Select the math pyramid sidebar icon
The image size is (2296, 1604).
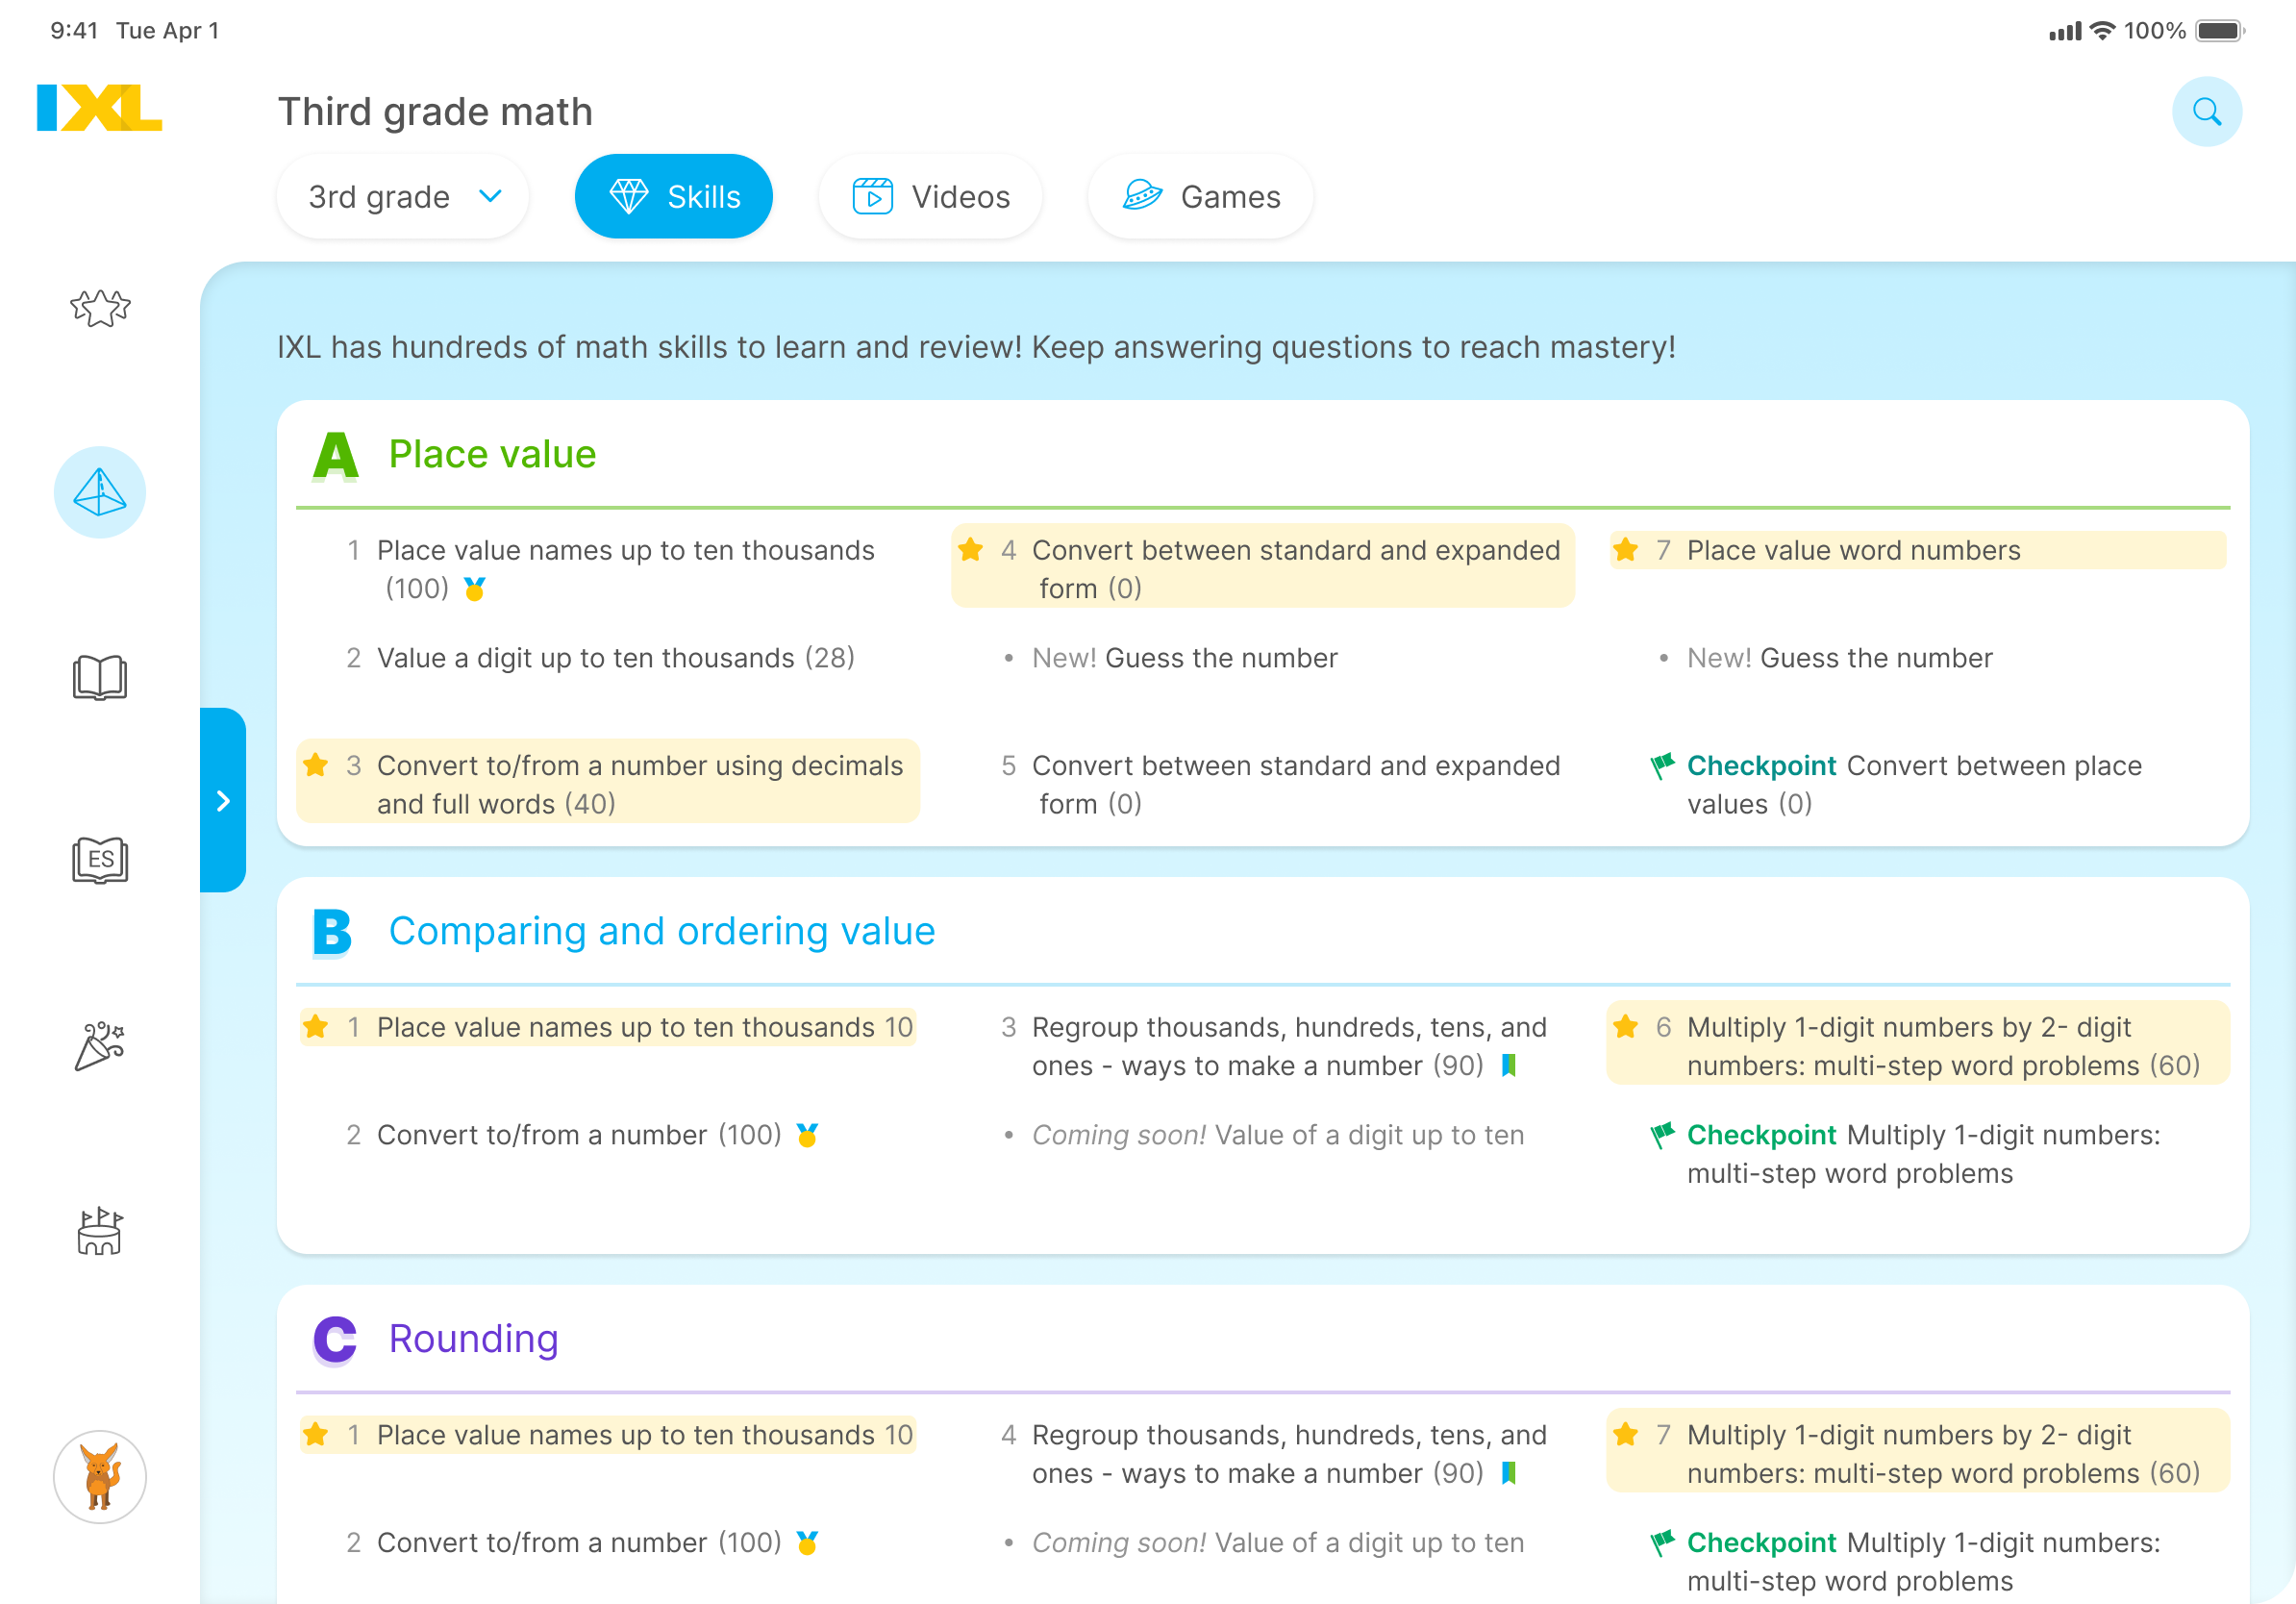[x=100, y=492]
